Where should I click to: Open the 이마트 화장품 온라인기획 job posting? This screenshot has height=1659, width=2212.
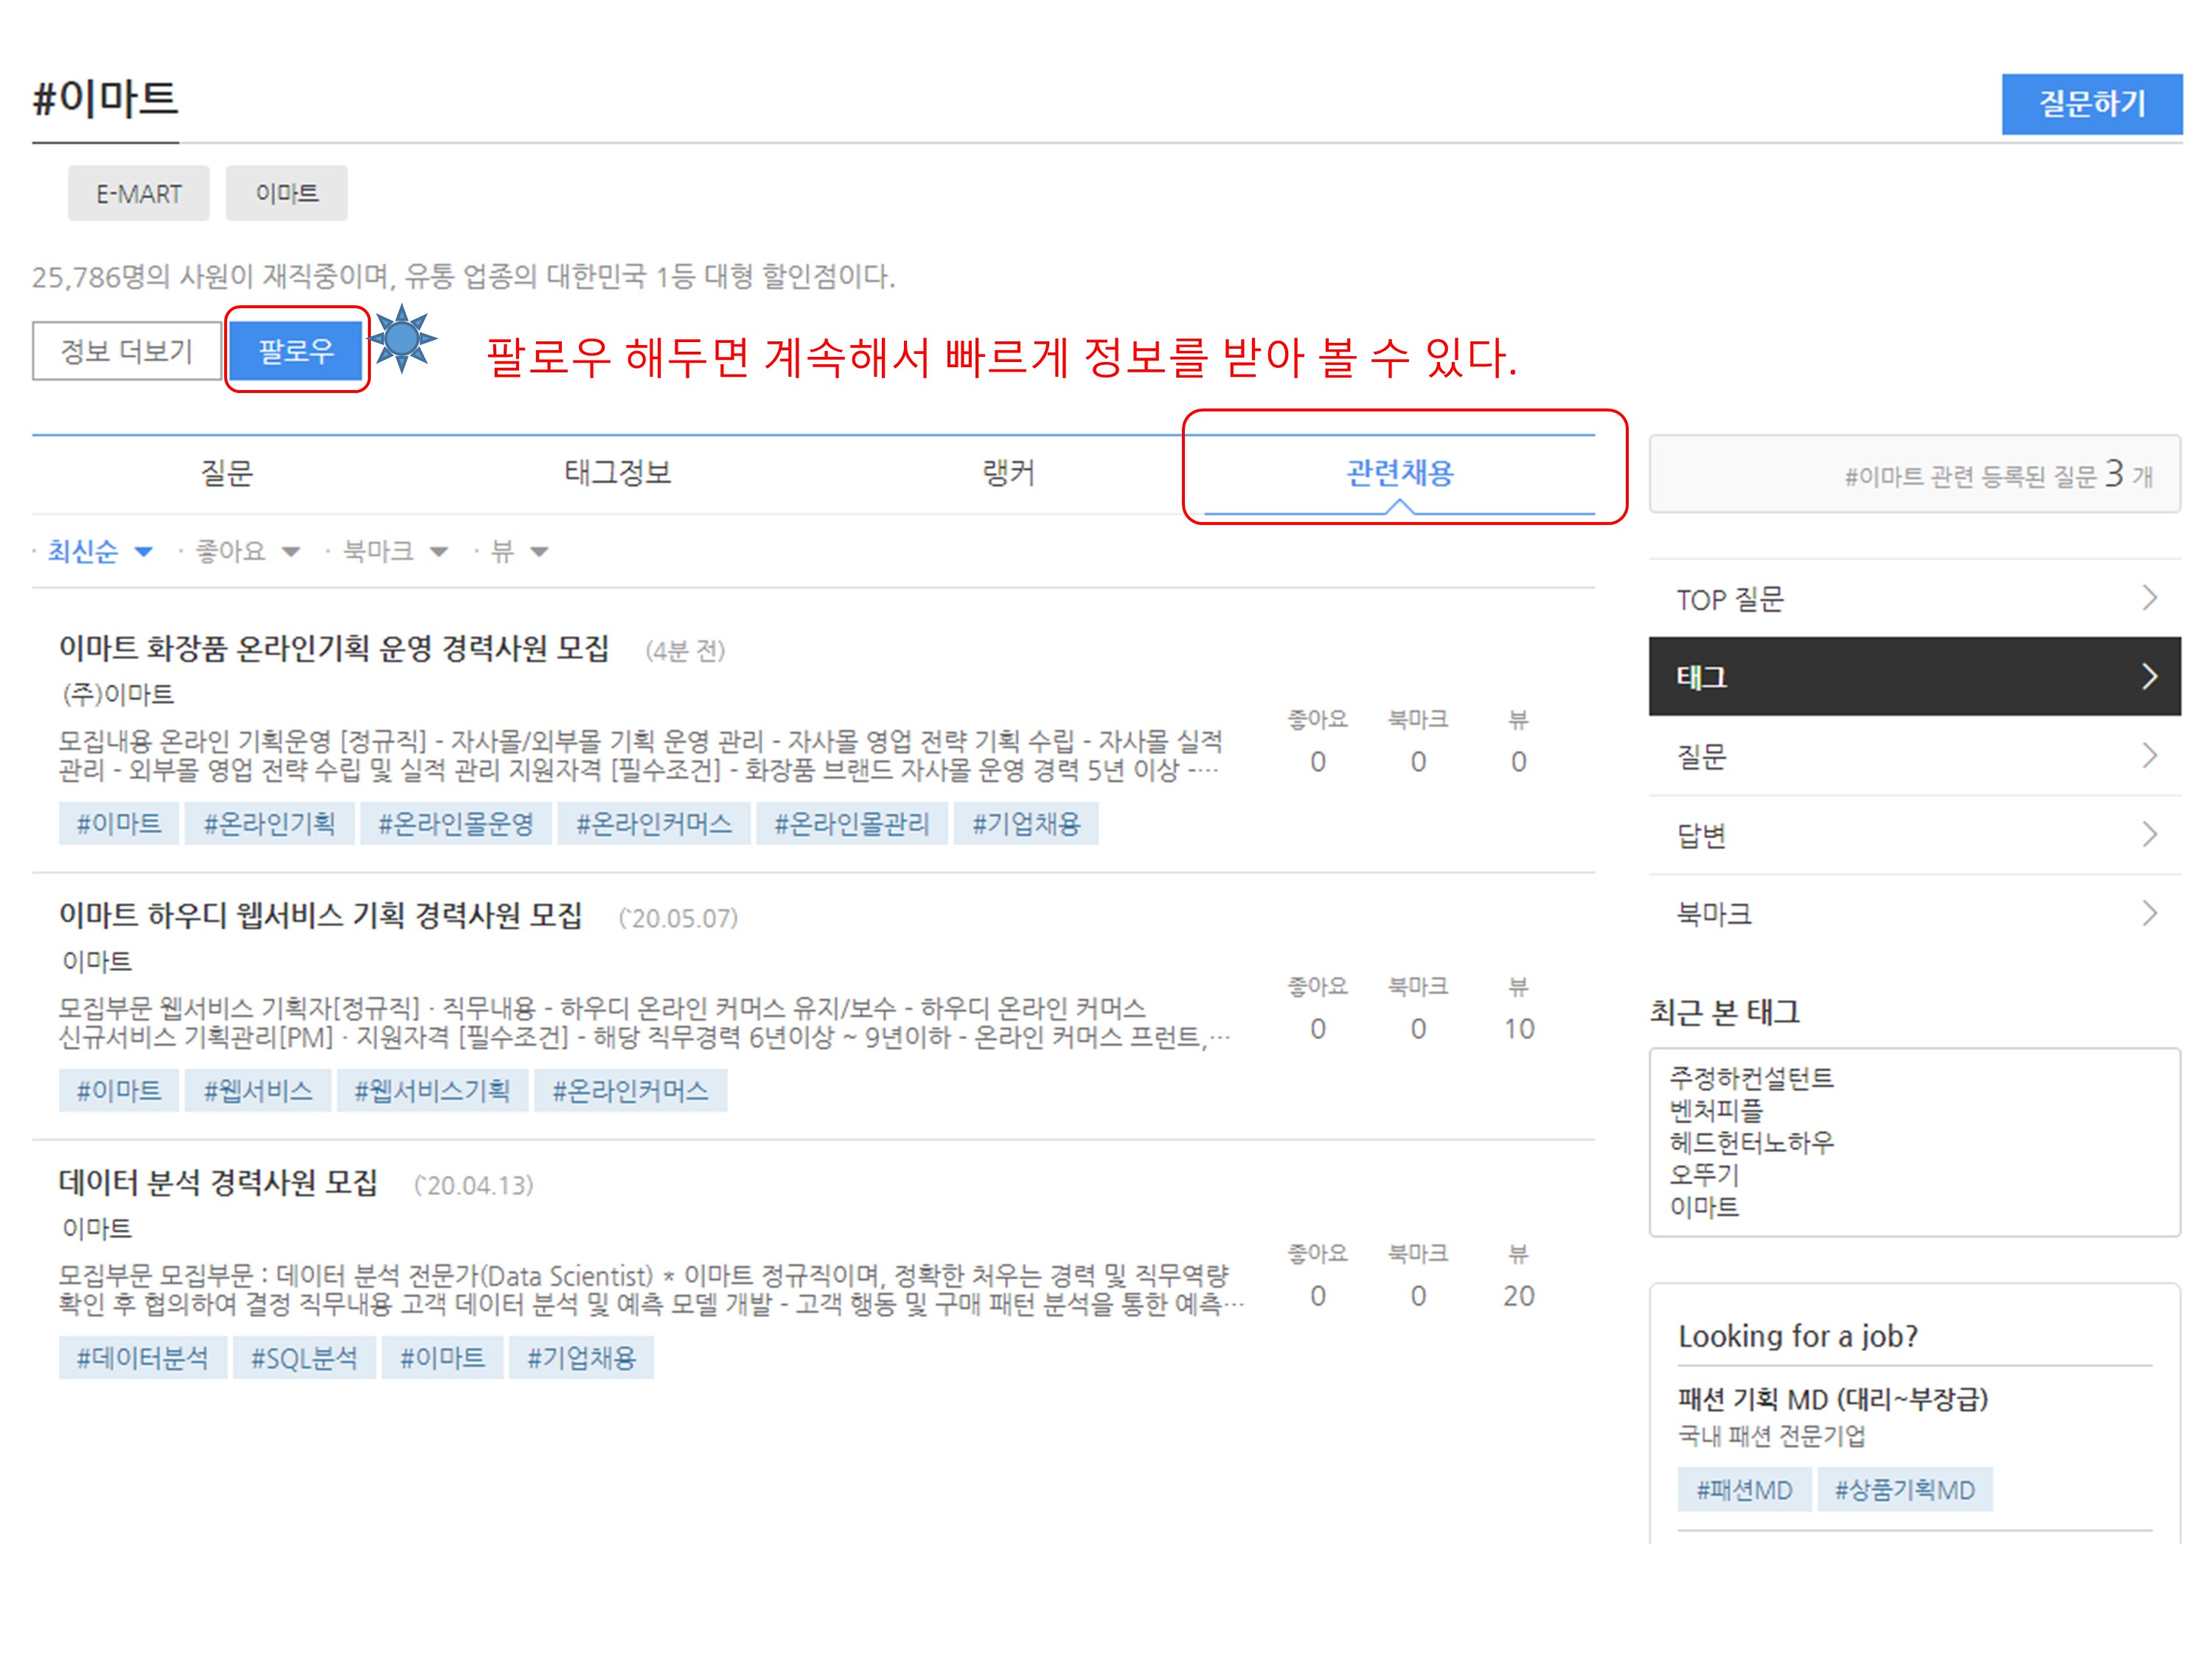tap(333, 648)
